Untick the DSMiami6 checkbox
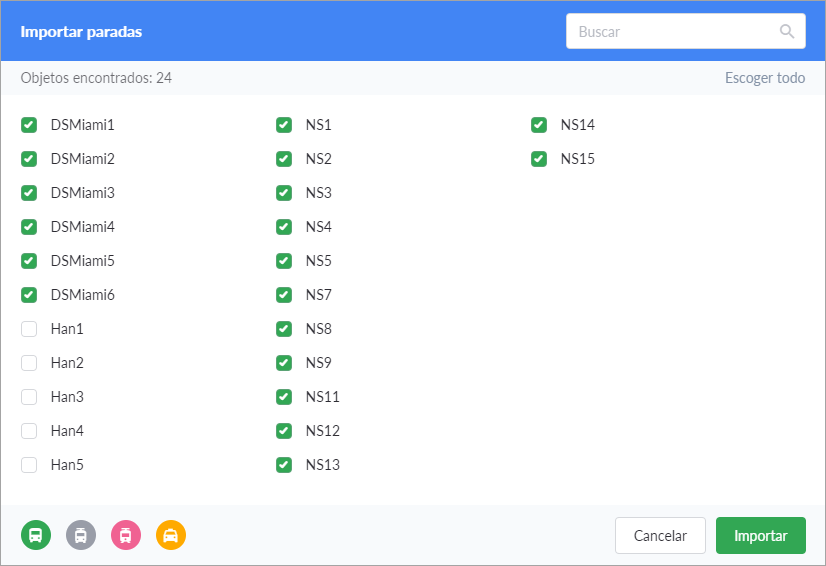The image size is (826, 566). point(29,295)
